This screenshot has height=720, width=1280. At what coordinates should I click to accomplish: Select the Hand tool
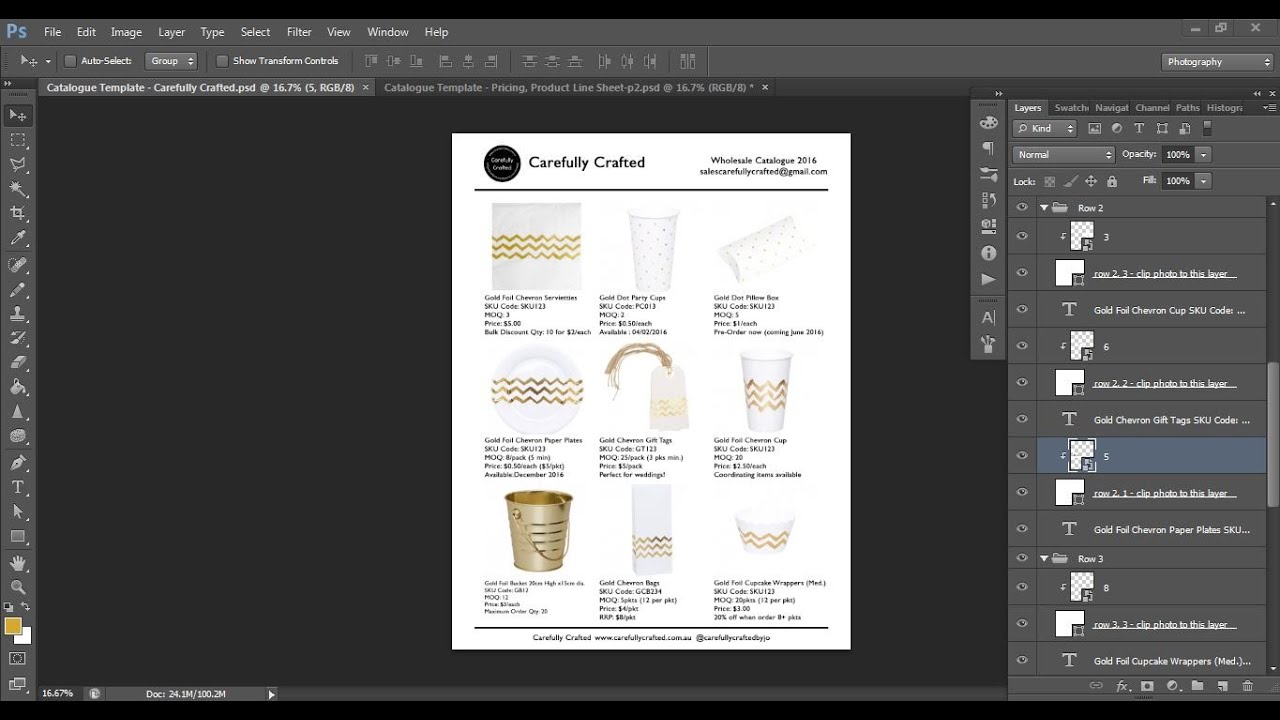point(18,564)
